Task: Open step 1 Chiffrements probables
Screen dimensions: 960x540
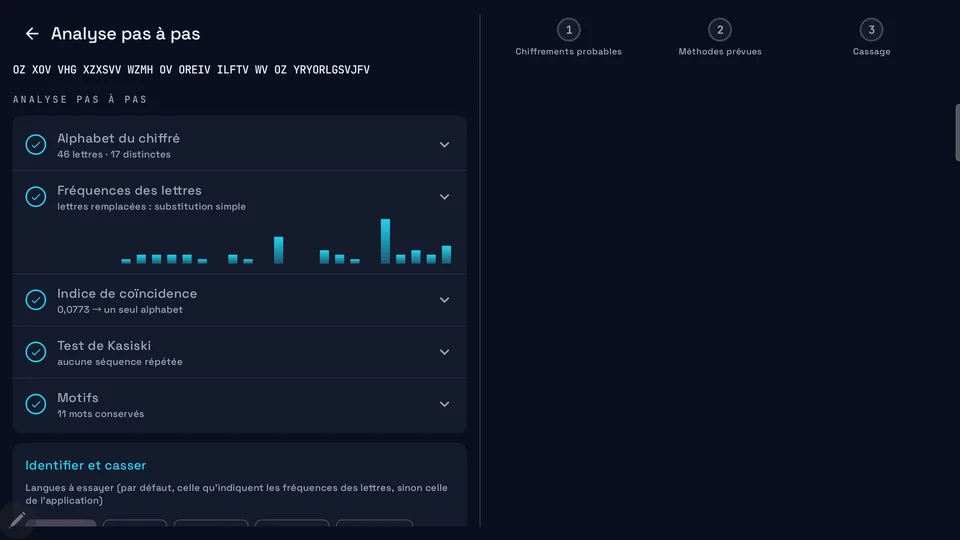Action: [x=568, y=37]
